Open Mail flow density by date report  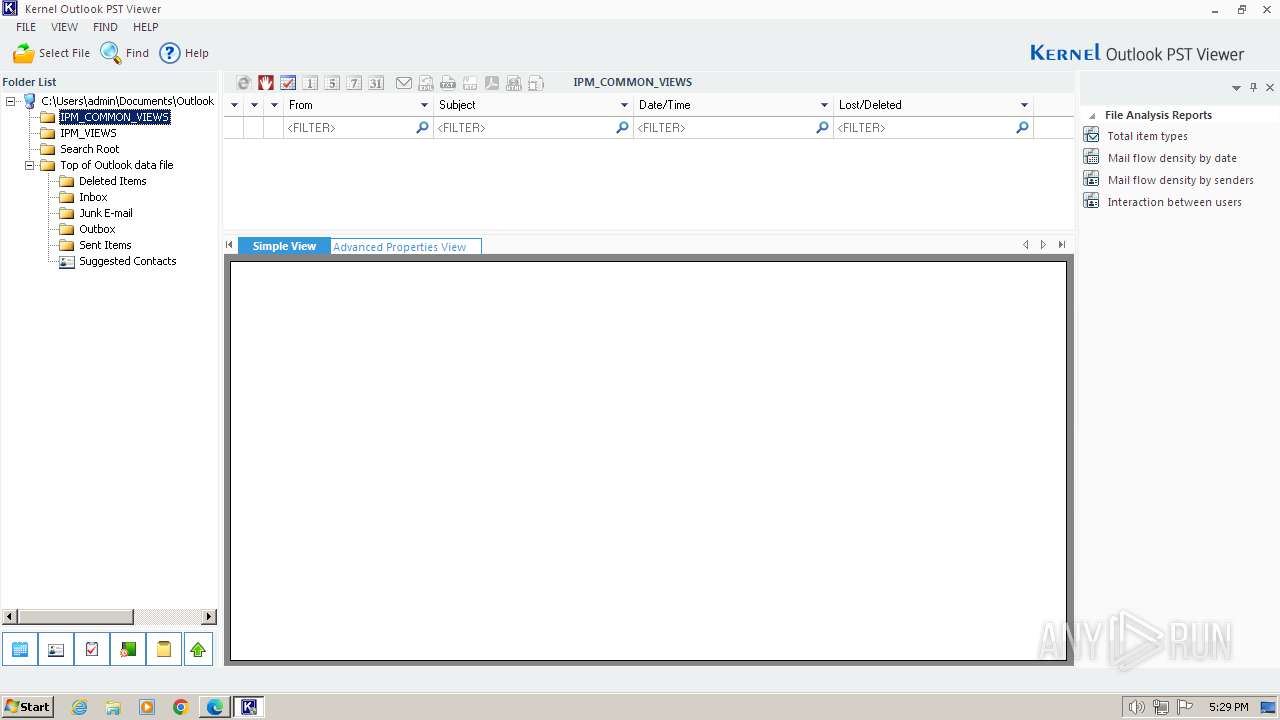(x=1172, y=158)
